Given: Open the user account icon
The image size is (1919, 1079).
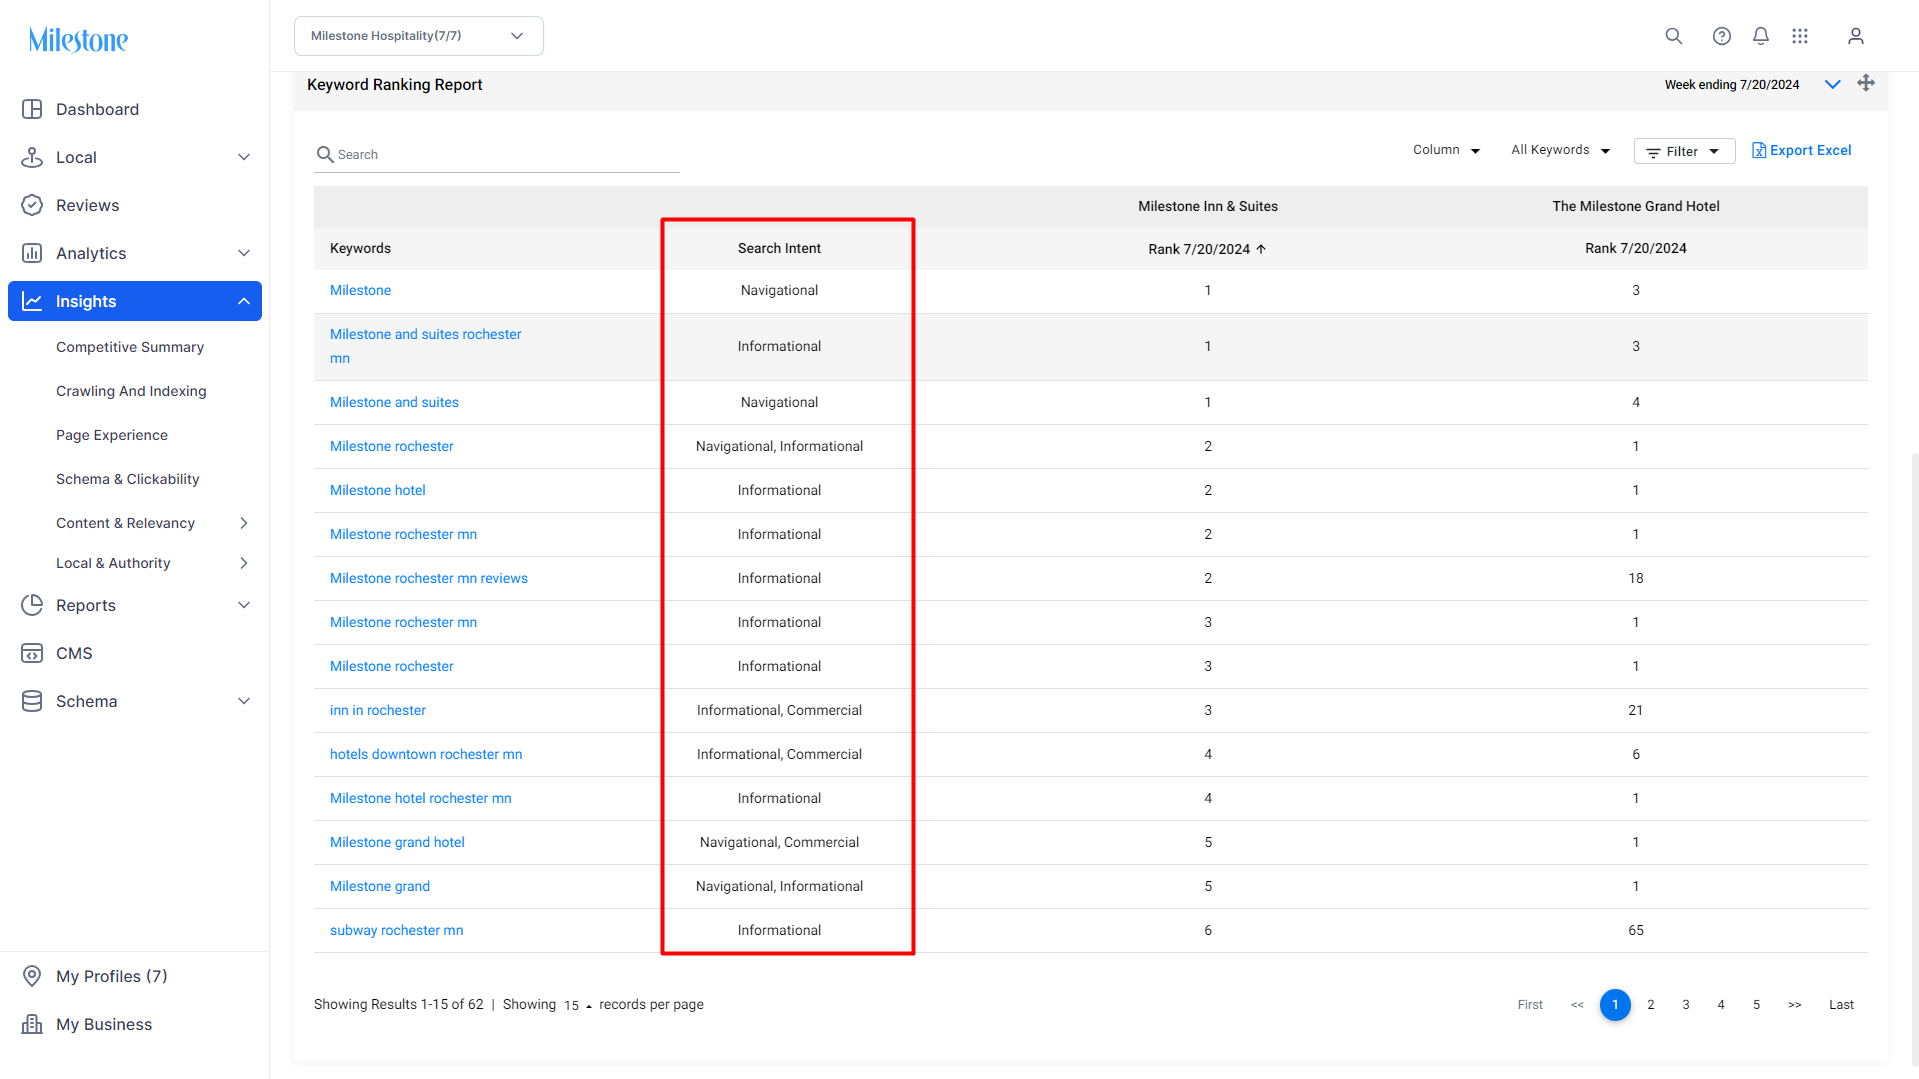Looking at the screenshot, I should 1856,36.
